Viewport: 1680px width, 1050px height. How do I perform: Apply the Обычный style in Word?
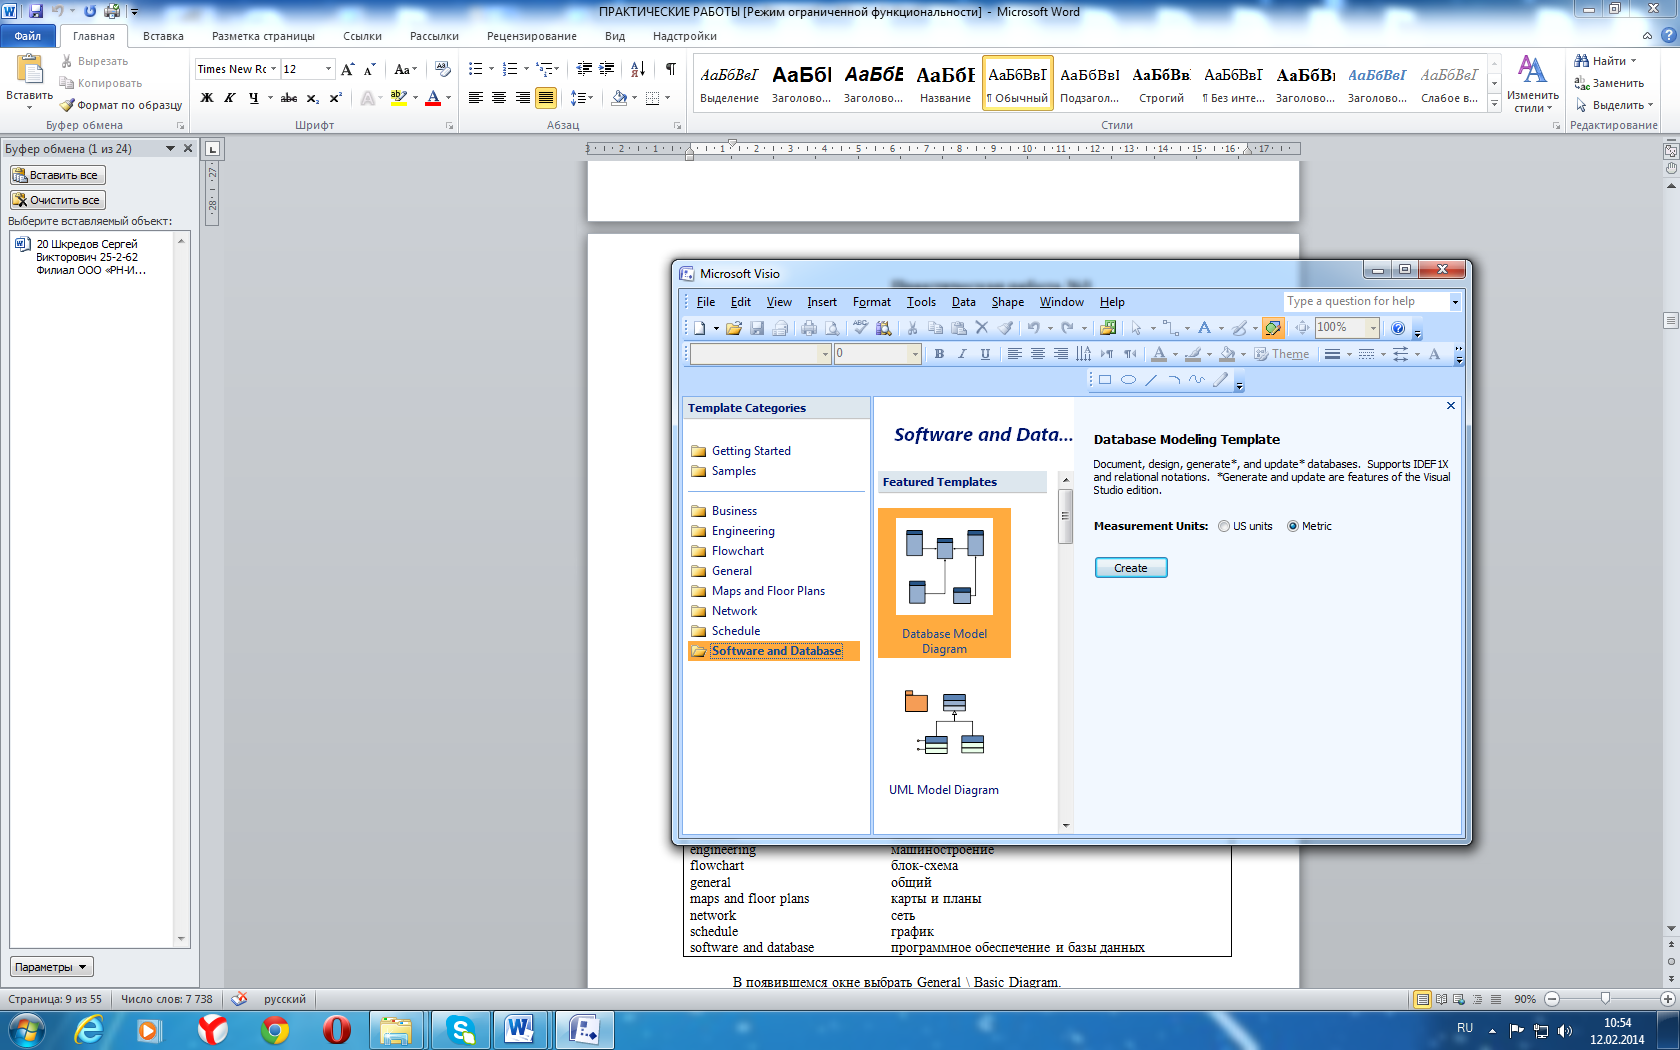pyautogui.click(x=1018, y=83)
